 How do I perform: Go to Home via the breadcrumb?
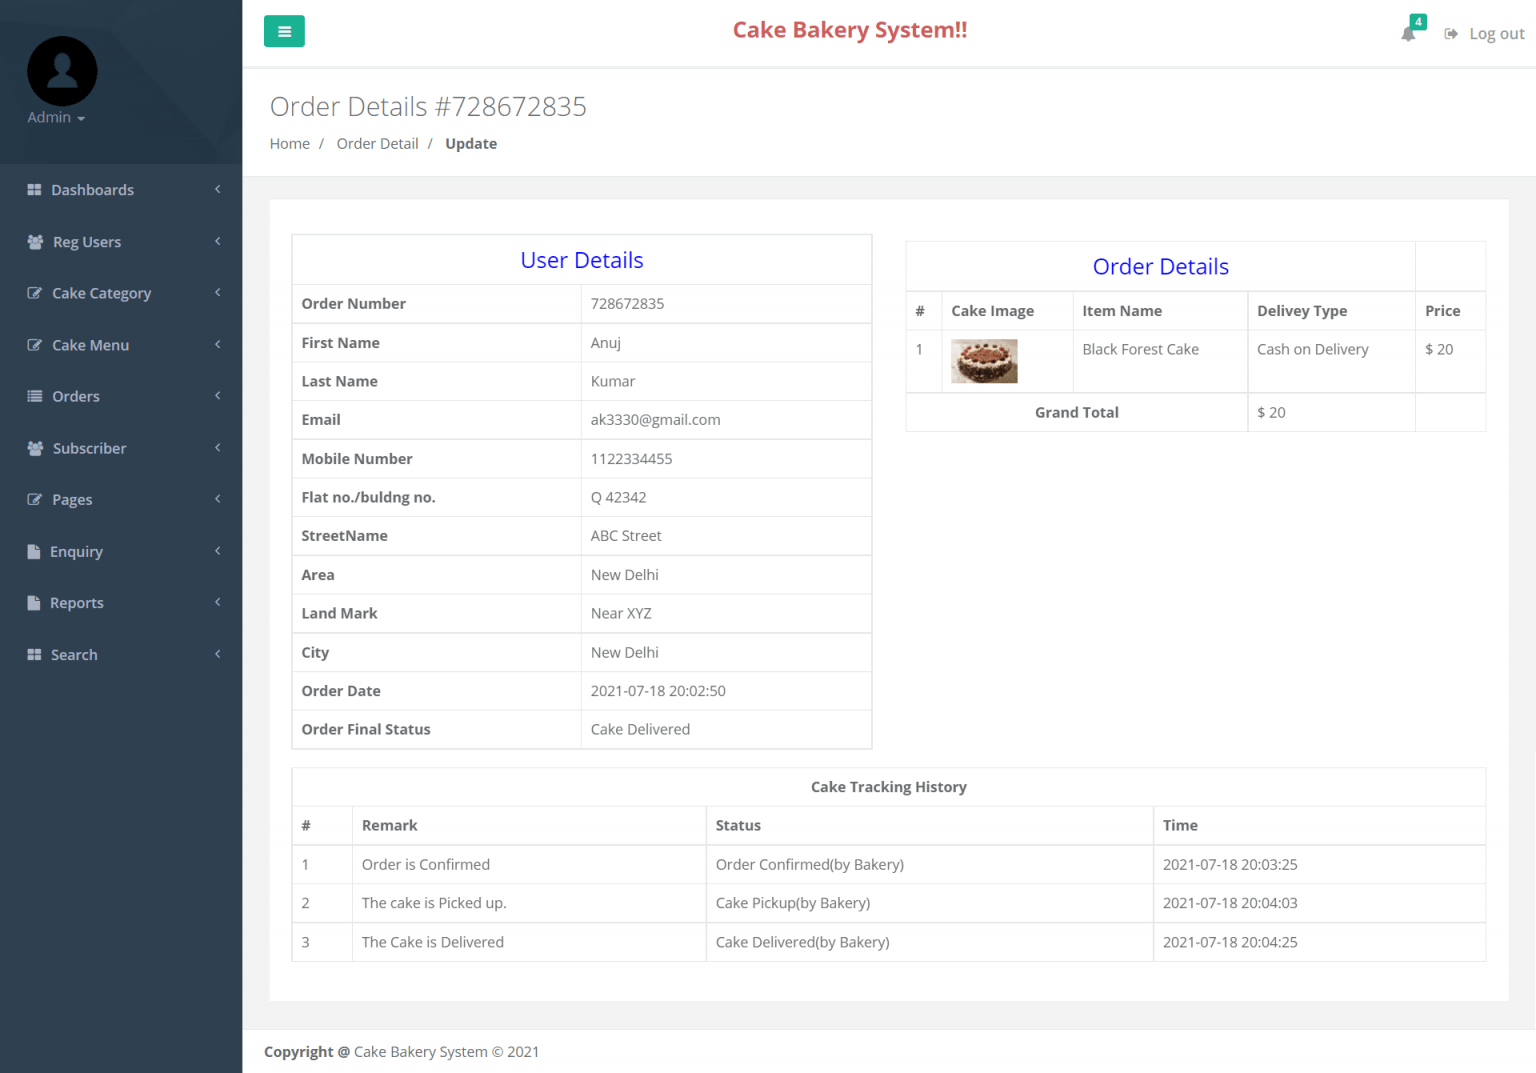(289, 143)
